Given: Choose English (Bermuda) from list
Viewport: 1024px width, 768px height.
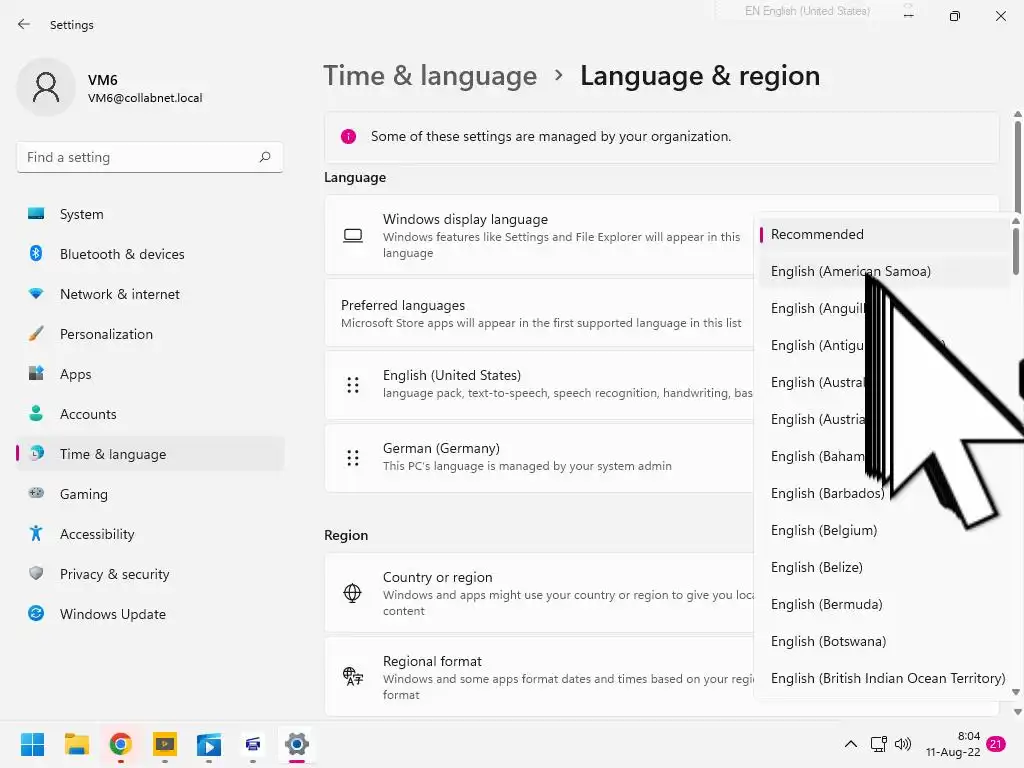Looking at the screenshot, I should [x=884, y=604].
